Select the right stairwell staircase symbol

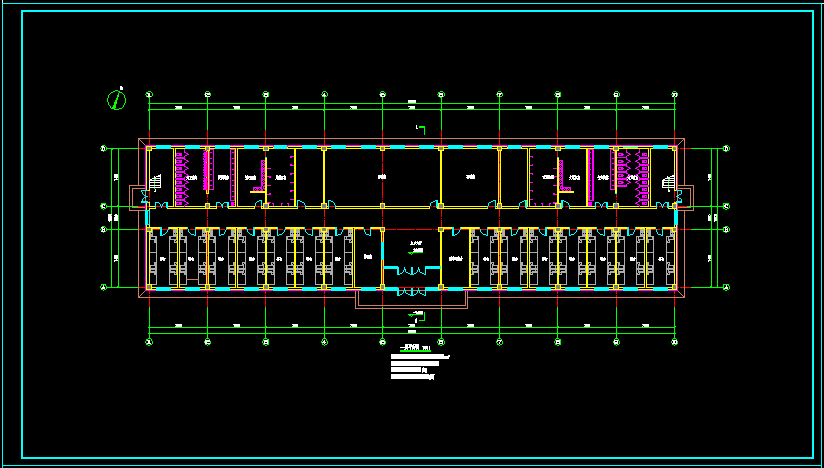point(668,181)
